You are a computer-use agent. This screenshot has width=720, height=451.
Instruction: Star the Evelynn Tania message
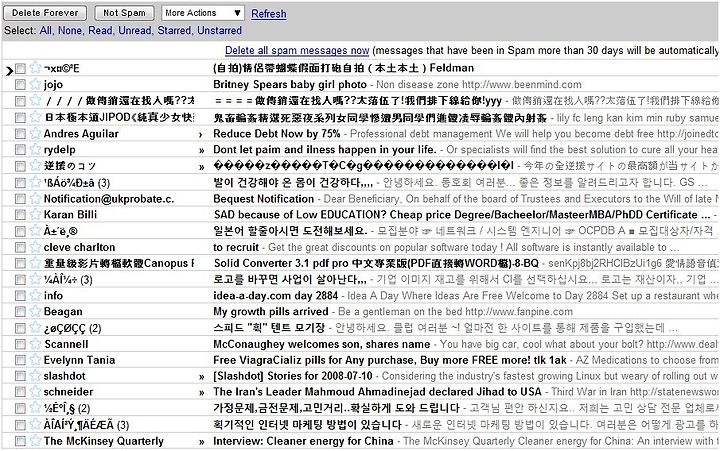point(35,360)
